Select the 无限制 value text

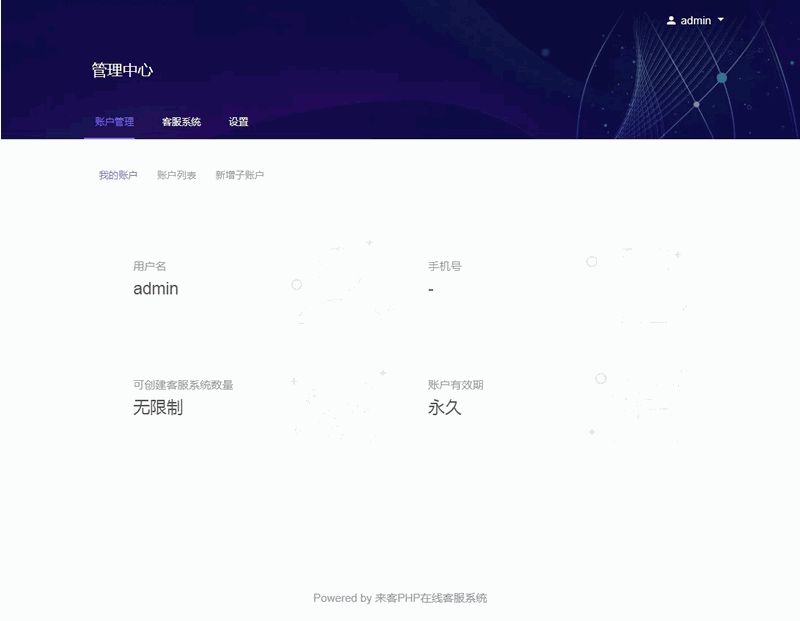click(157, 408)
